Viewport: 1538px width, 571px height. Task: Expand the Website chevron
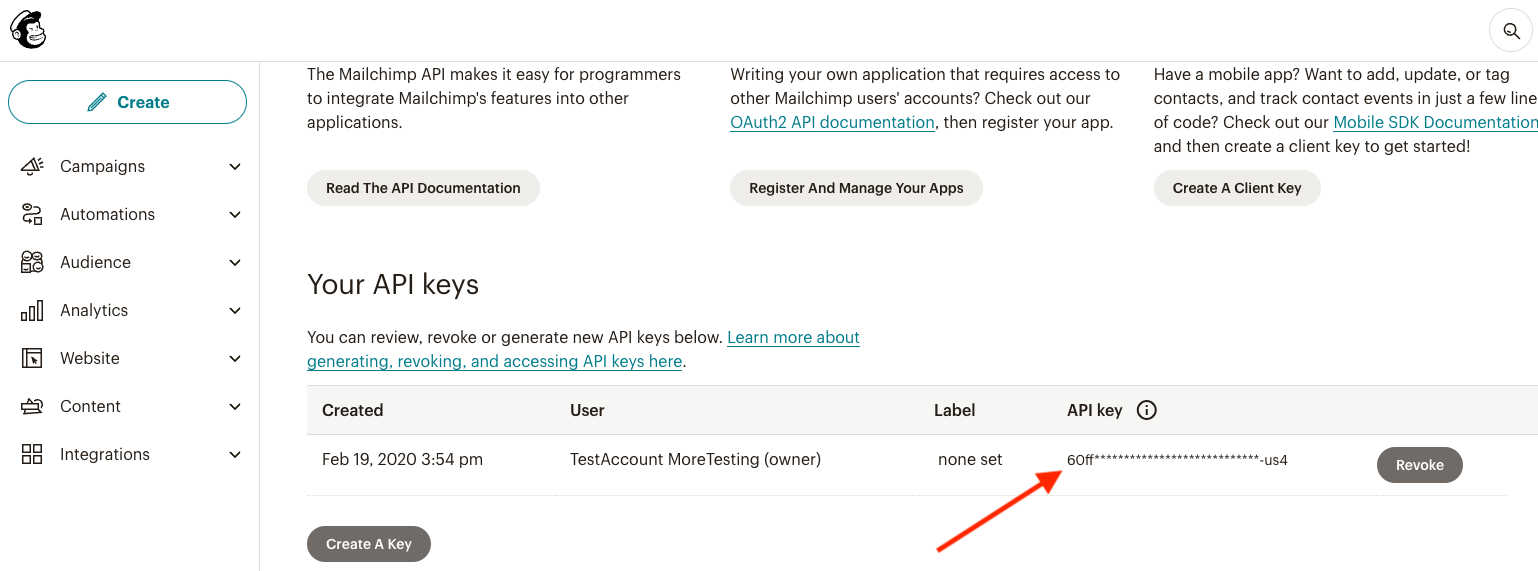coord(235,358)
